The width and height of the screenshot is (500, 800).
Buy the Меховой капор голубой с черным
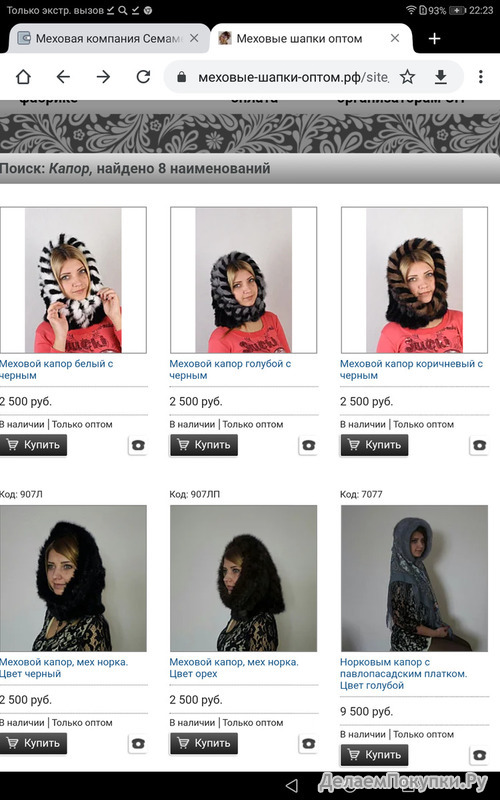coord(204,445)
